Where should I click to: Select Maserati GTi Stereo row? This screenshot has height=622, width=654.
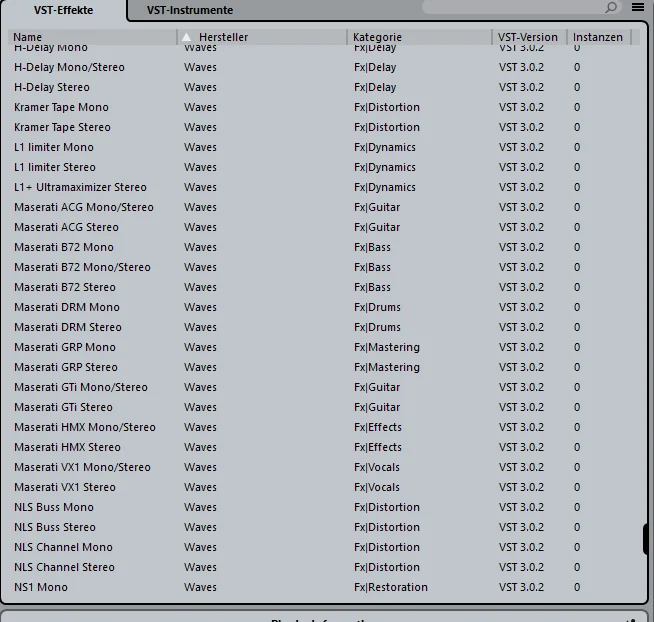(x=324, y=408)
